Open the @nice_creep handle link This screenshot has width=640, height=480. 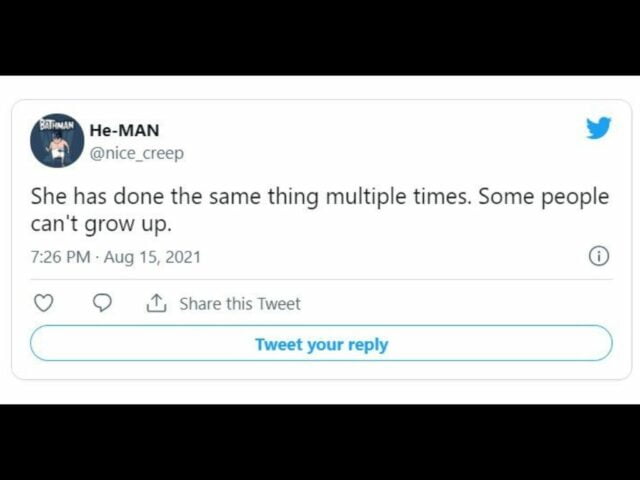tap(136, 153)
